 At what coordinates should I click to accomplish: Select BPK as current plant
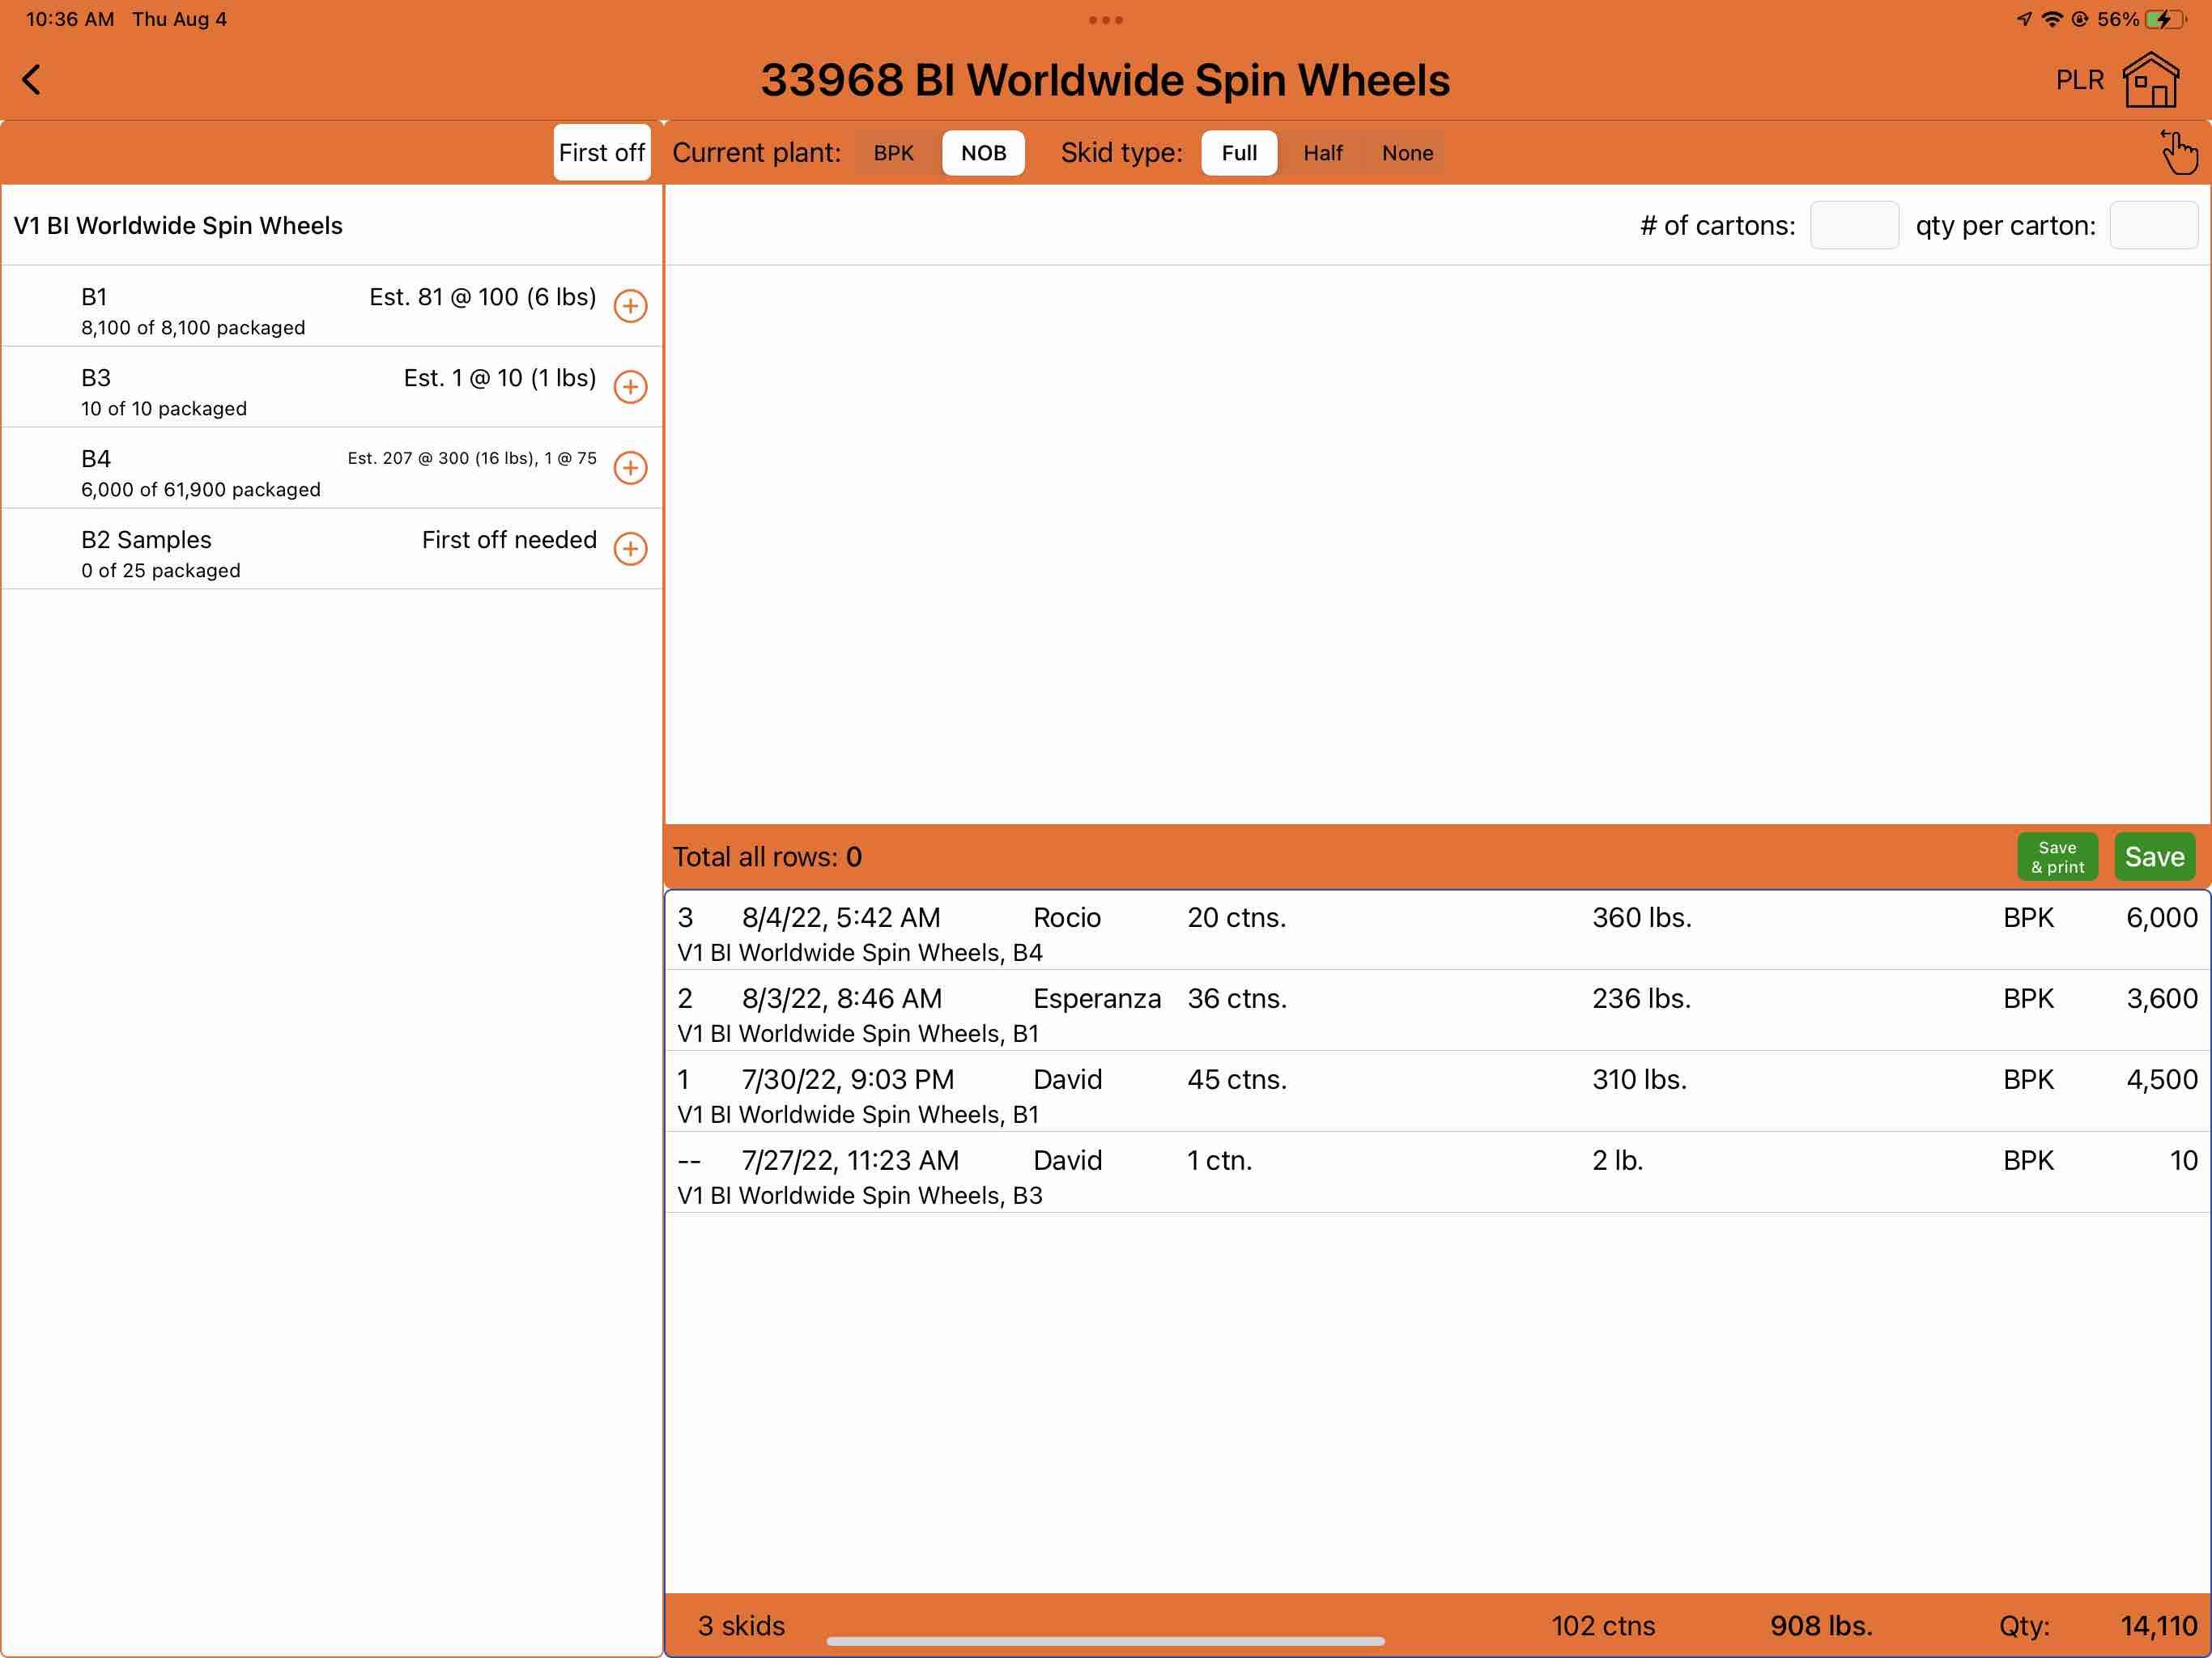point(893,153)
